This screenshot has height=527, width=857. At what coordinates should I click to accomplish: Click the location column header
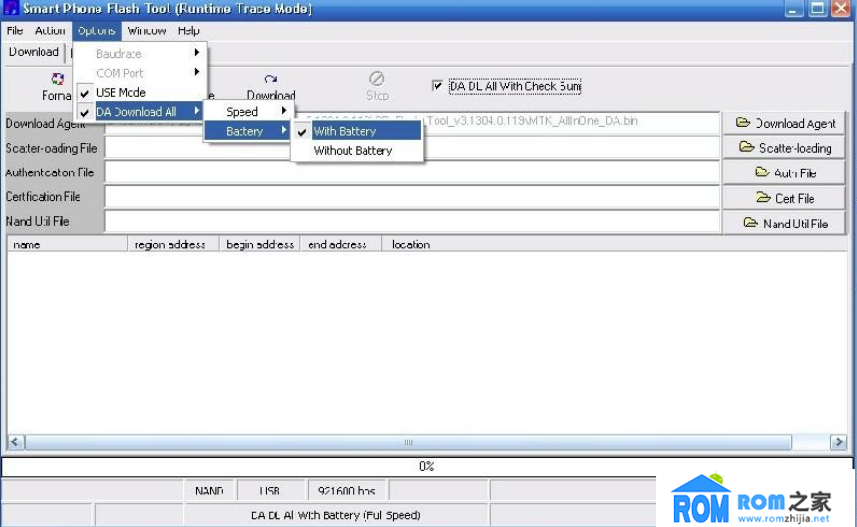pyautogui.click(x=614, y=244)
